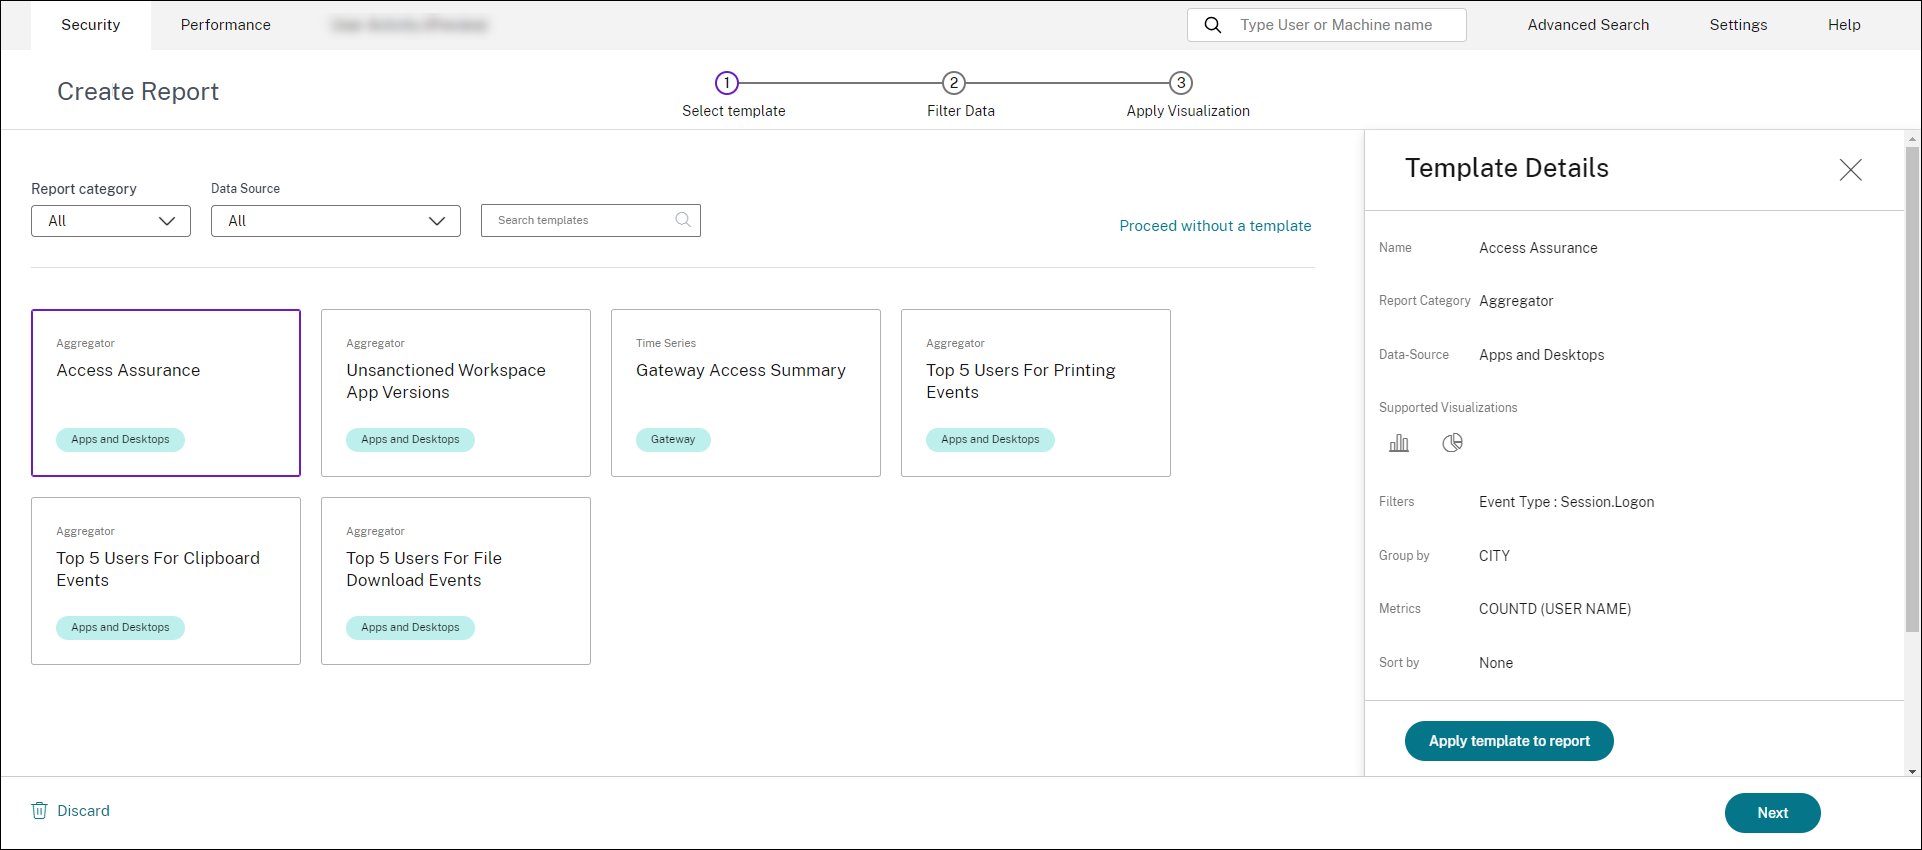The image size is (1922, 850).
Task: Click the Discard trash icon
Action: pyautogui.click(x=40, y=811)
